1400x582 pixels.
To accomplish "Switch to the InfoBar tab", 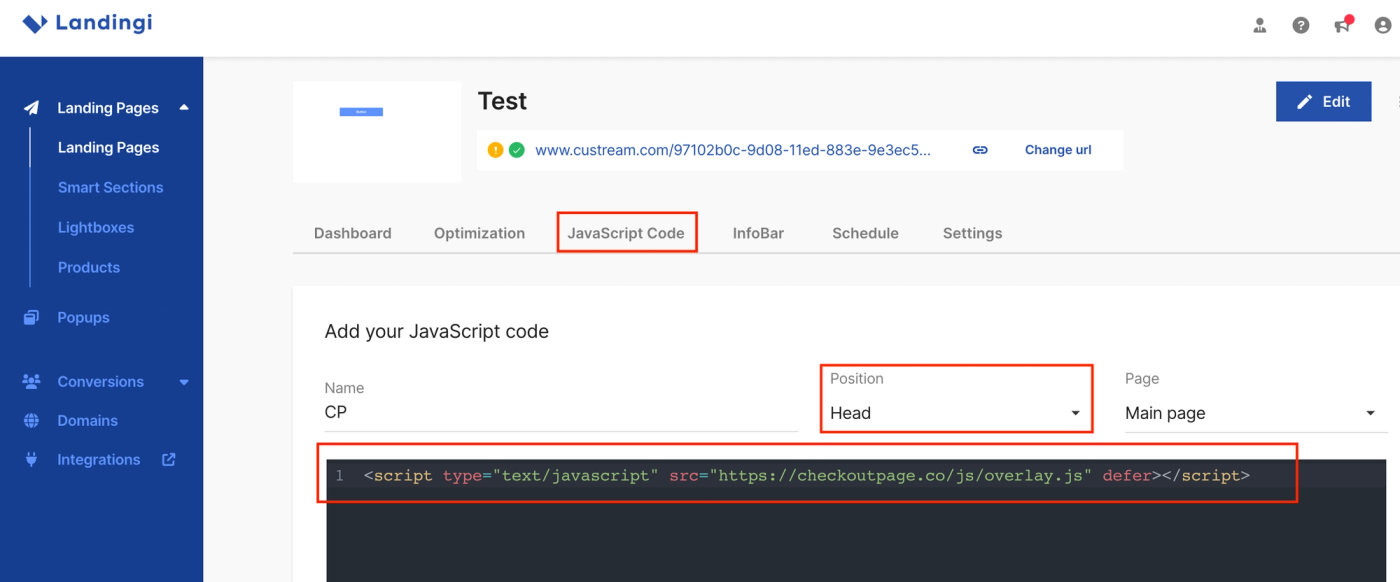I will (758, 233).
